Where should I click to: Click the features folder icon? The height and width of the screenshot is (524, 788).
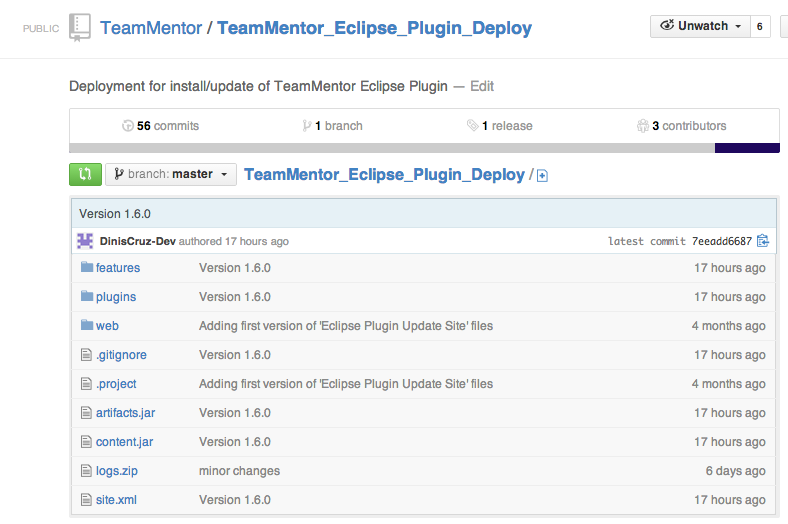[86, 268]
